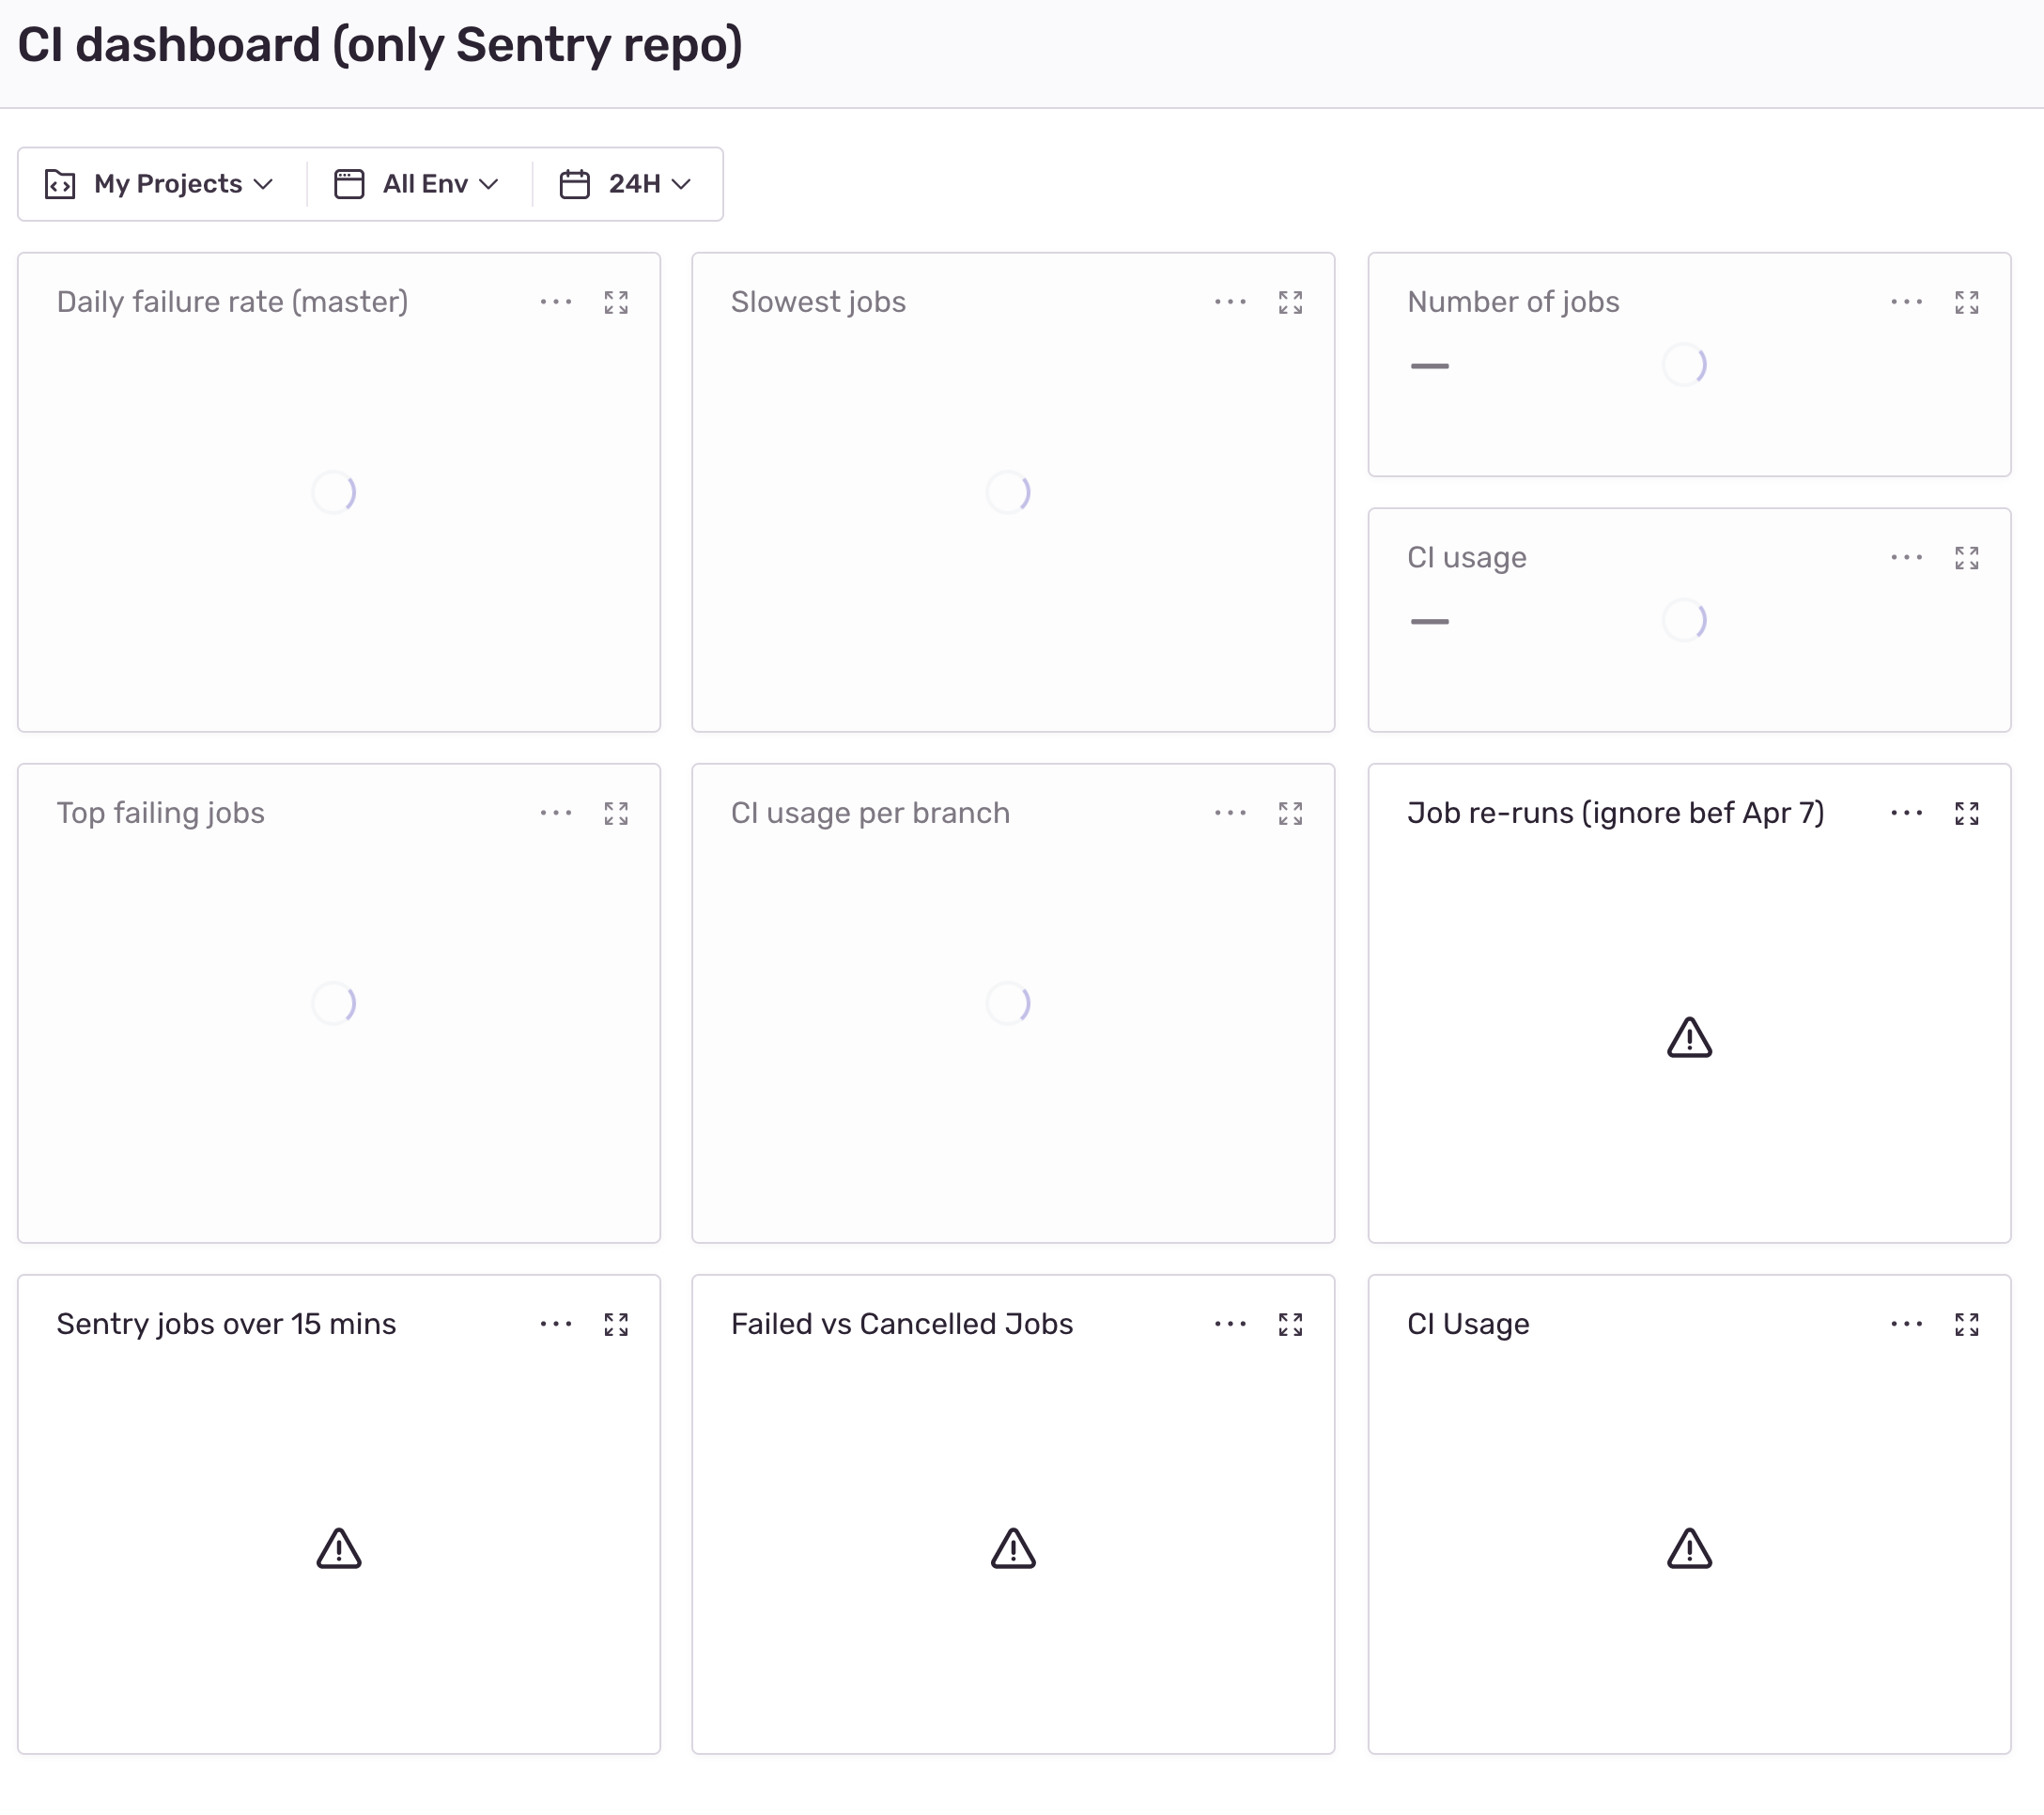Click the Failed vs Cancelled Jobs title

[x=902, y=1324]
